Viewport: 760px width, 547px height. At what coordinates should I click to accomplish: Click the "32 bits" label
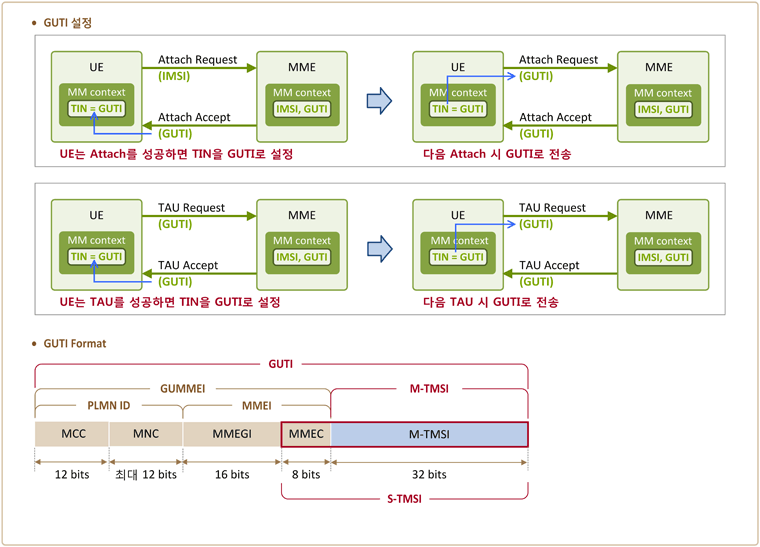(x=429, y=474)
